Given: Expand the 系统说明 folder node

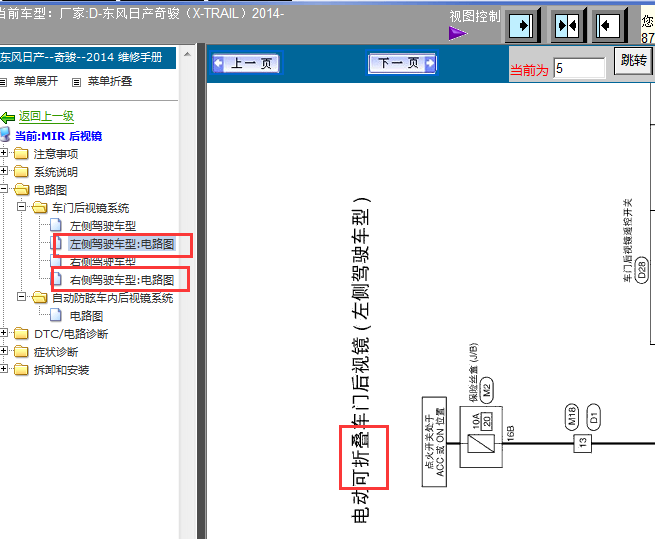Looking at the screenshot, I should (x=3, y=171).
